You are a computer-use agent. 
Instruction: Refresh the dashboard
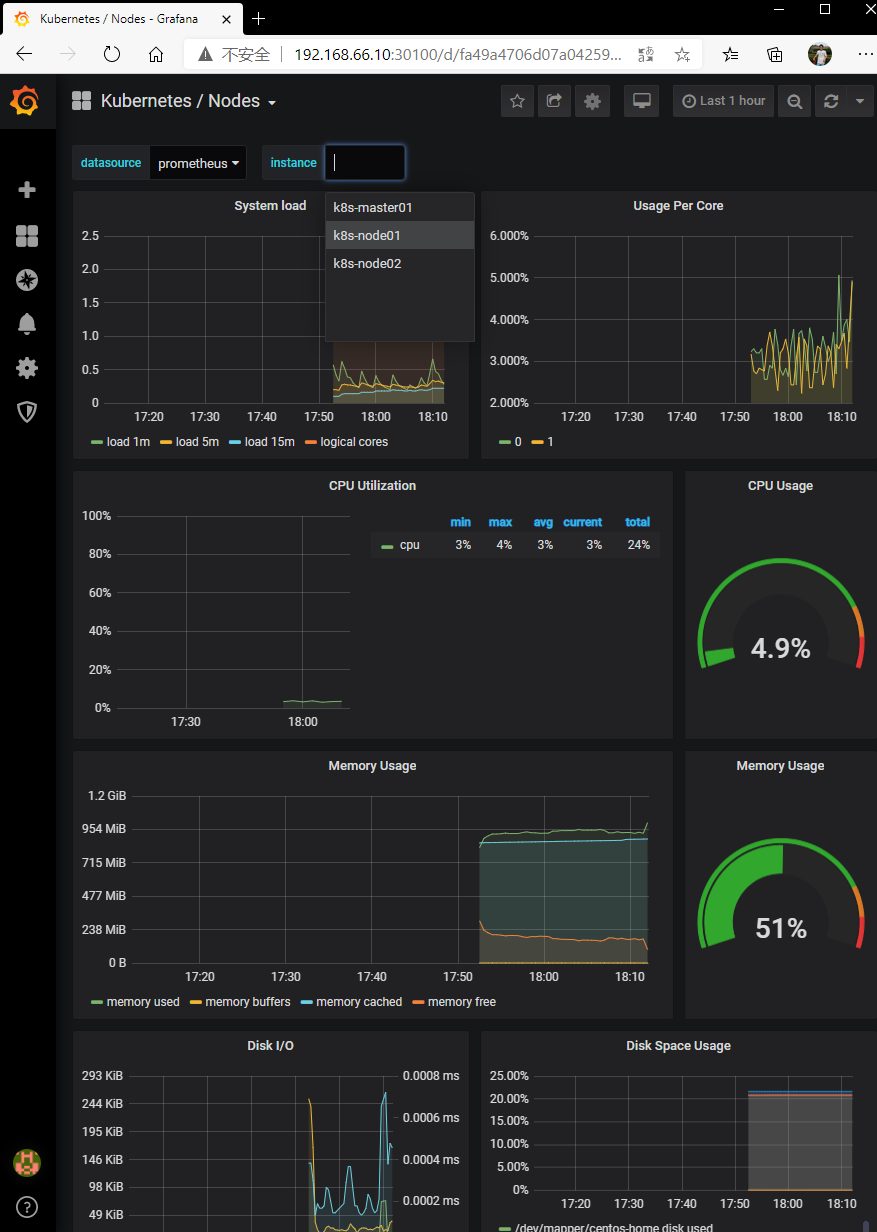coord(830,101)
